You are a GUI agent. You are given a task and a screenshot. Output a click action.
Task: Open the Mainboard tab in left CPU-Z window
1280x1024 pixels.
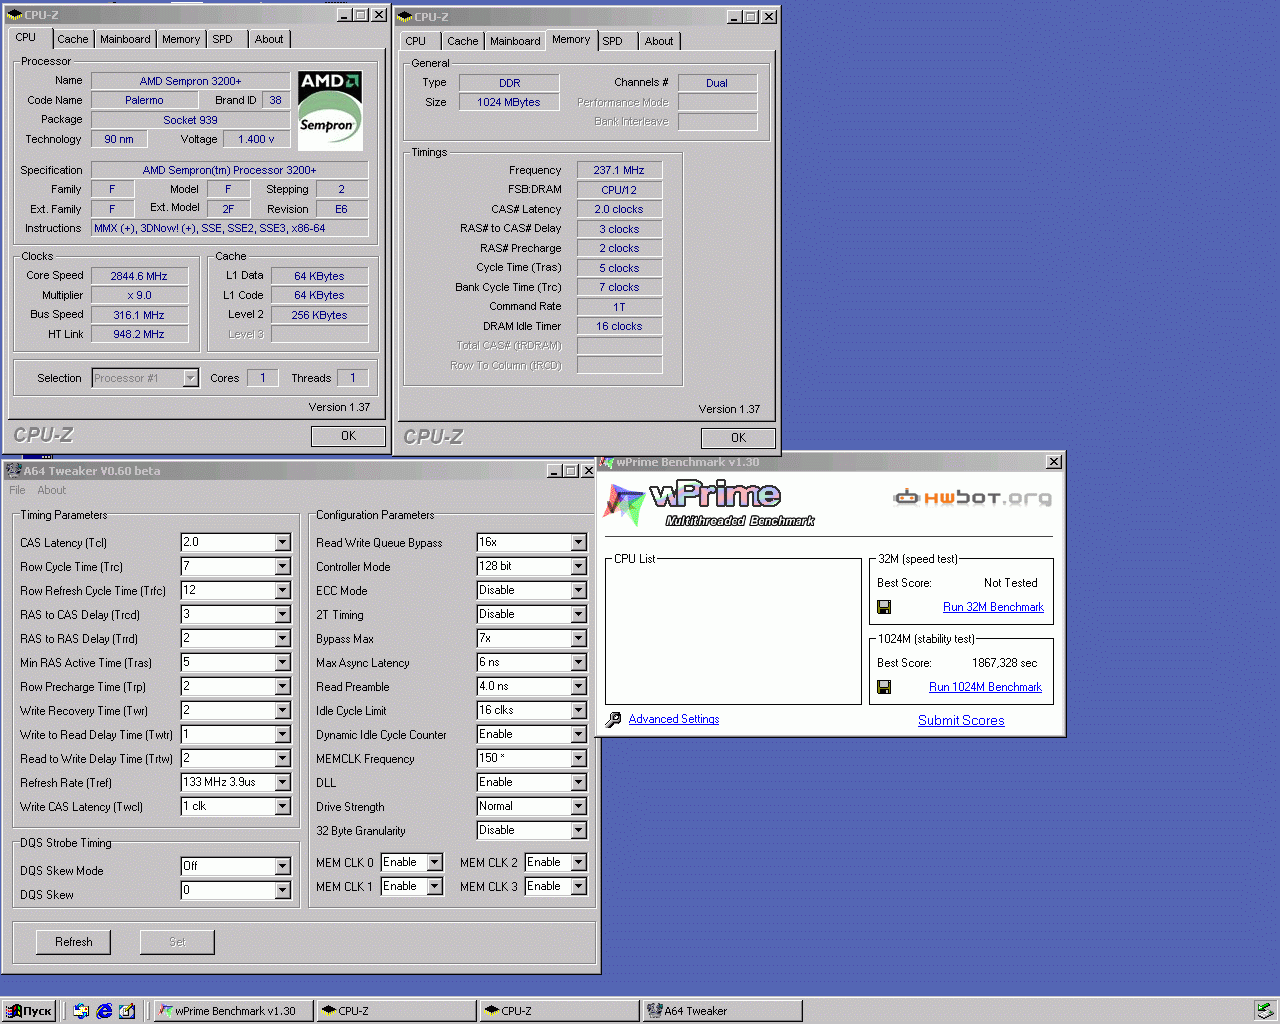coord(125,39)
